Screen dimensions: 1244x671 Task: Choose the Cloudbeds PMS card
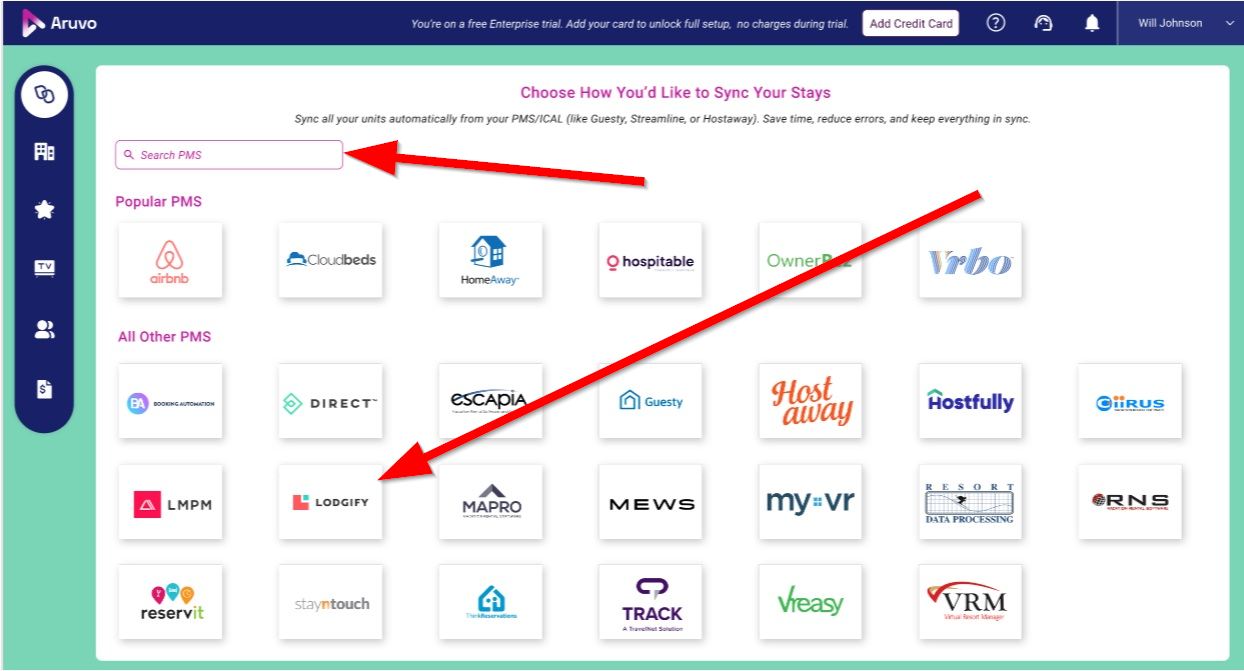[330, 260]
